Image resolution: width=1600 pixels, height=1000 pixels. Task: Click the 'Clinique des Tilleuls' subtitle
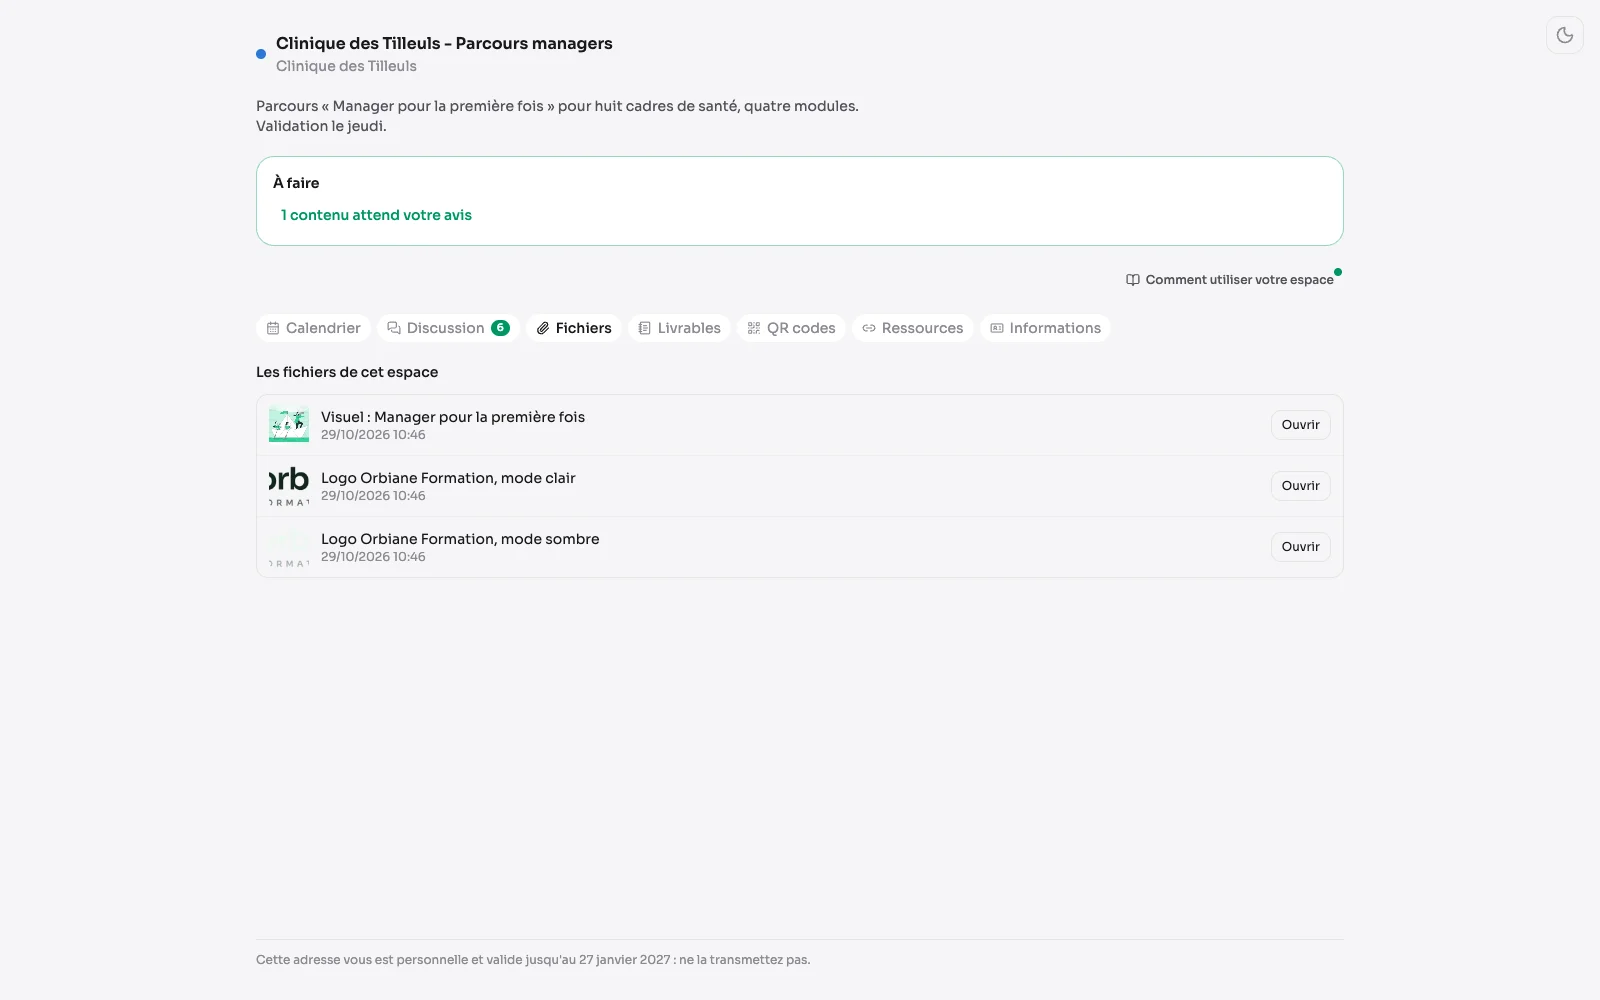[346, 66]
